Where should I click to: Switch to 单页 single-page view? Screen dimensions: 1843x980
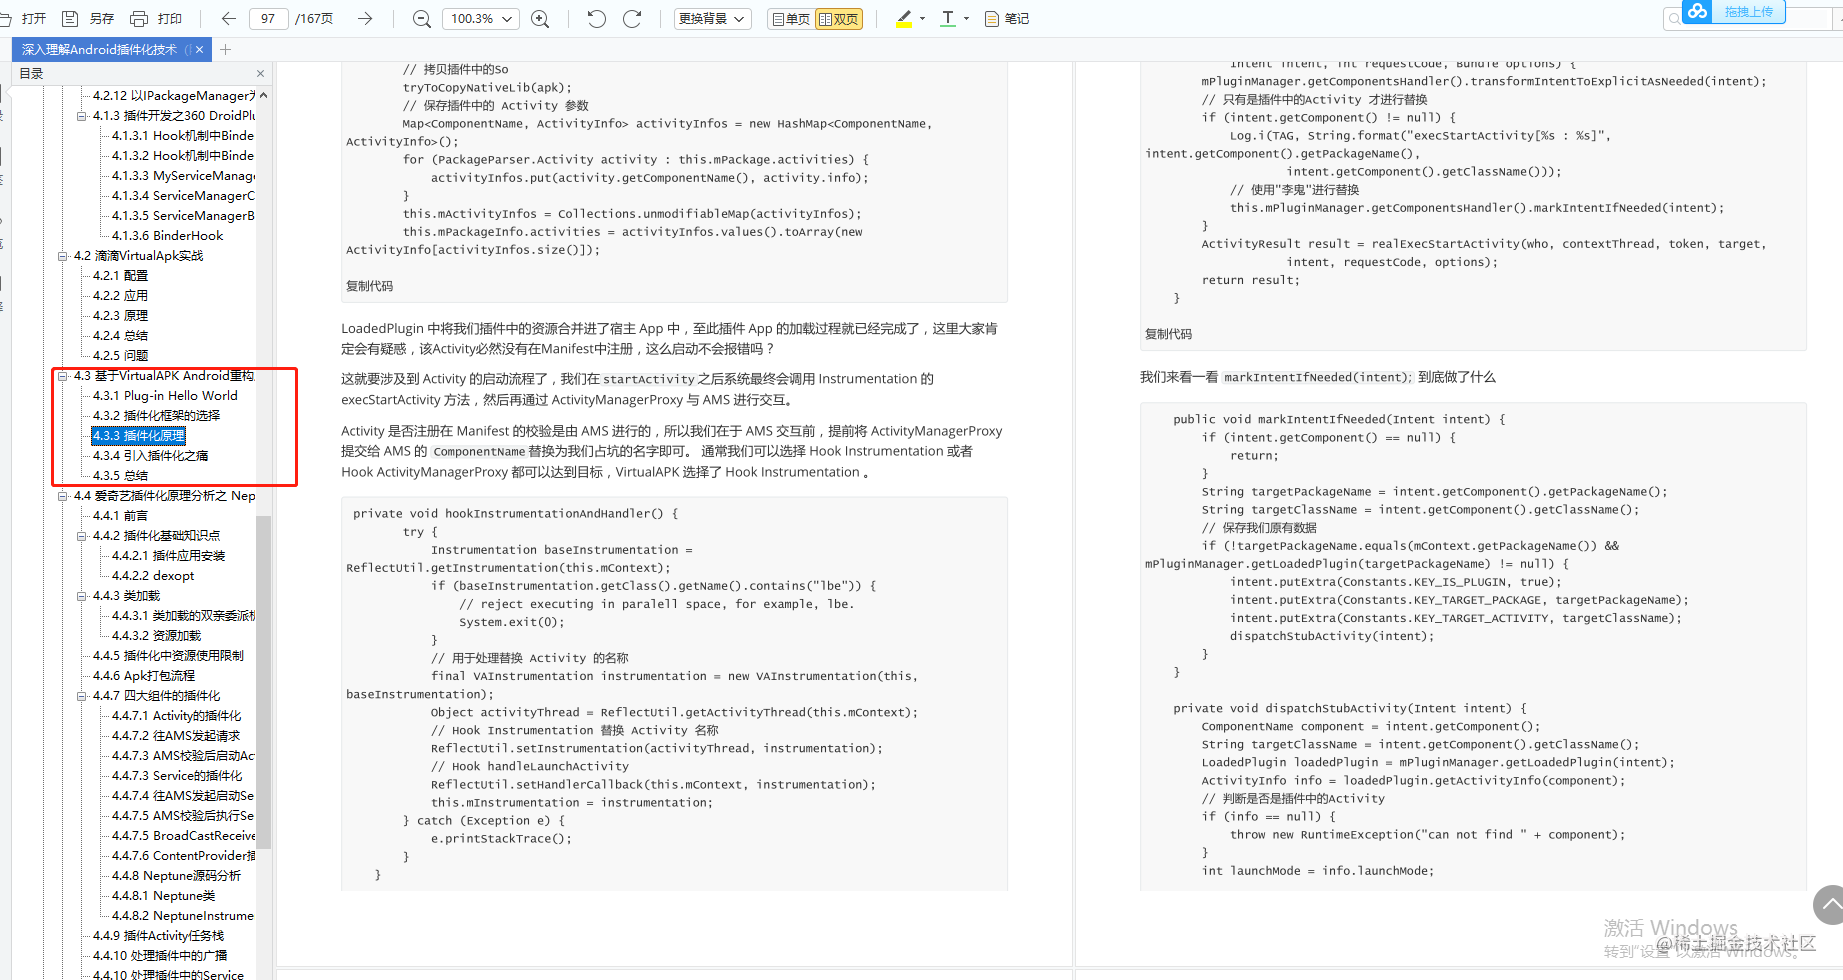coord(791,18)
